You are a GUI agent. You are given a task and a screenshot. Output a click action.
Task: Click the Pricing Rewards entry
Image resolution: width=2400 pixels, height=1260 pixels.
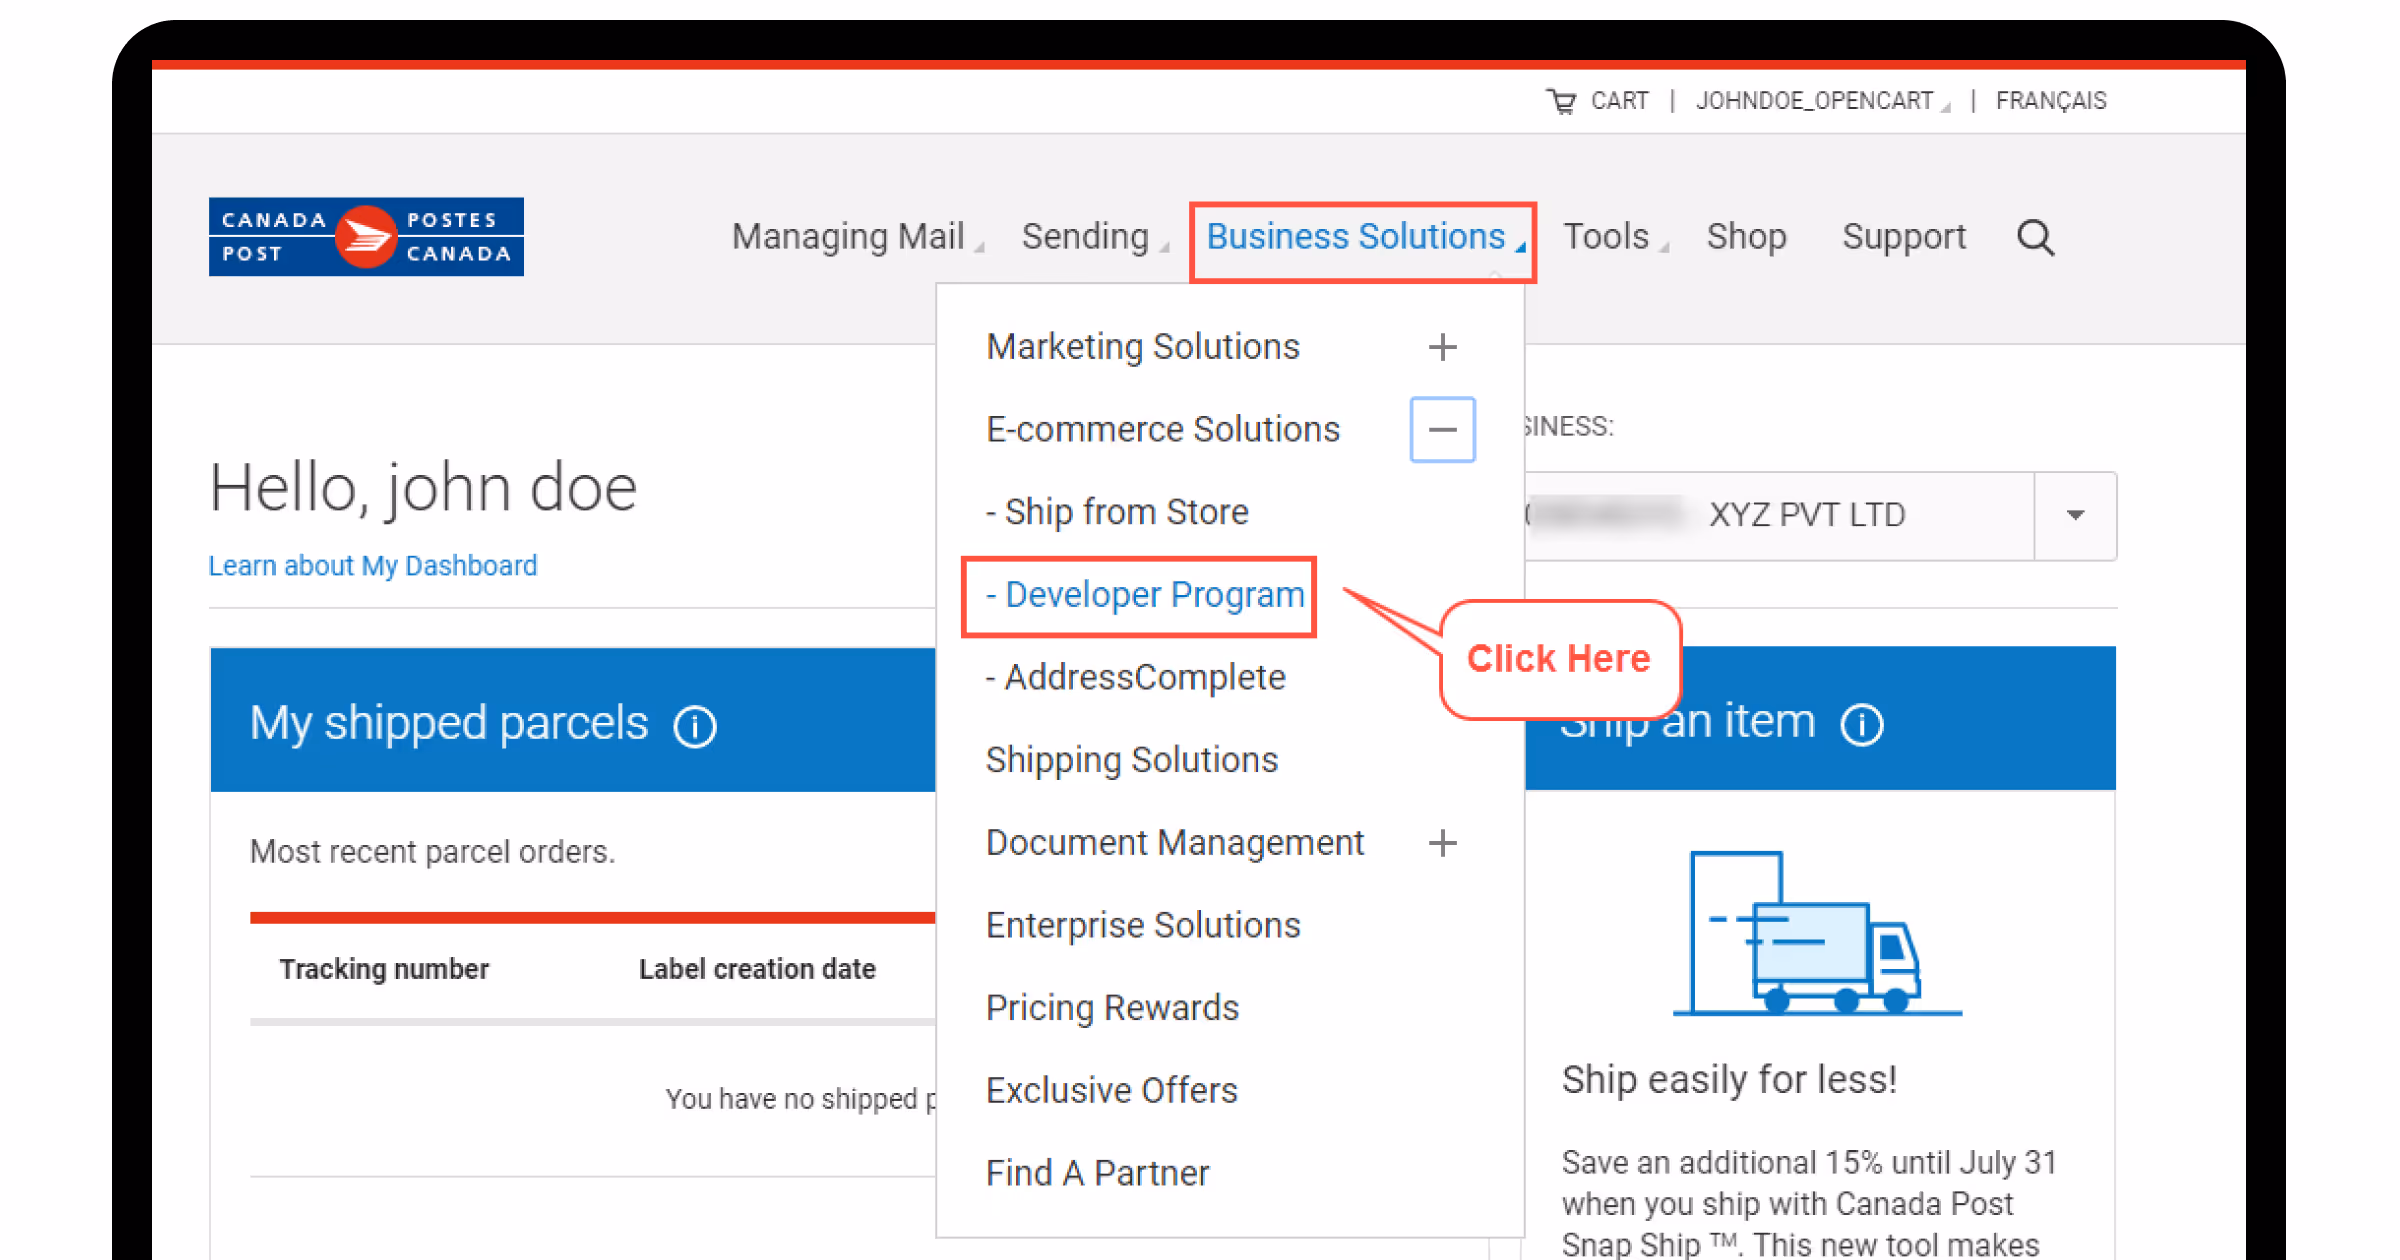coord(1112,1008)
